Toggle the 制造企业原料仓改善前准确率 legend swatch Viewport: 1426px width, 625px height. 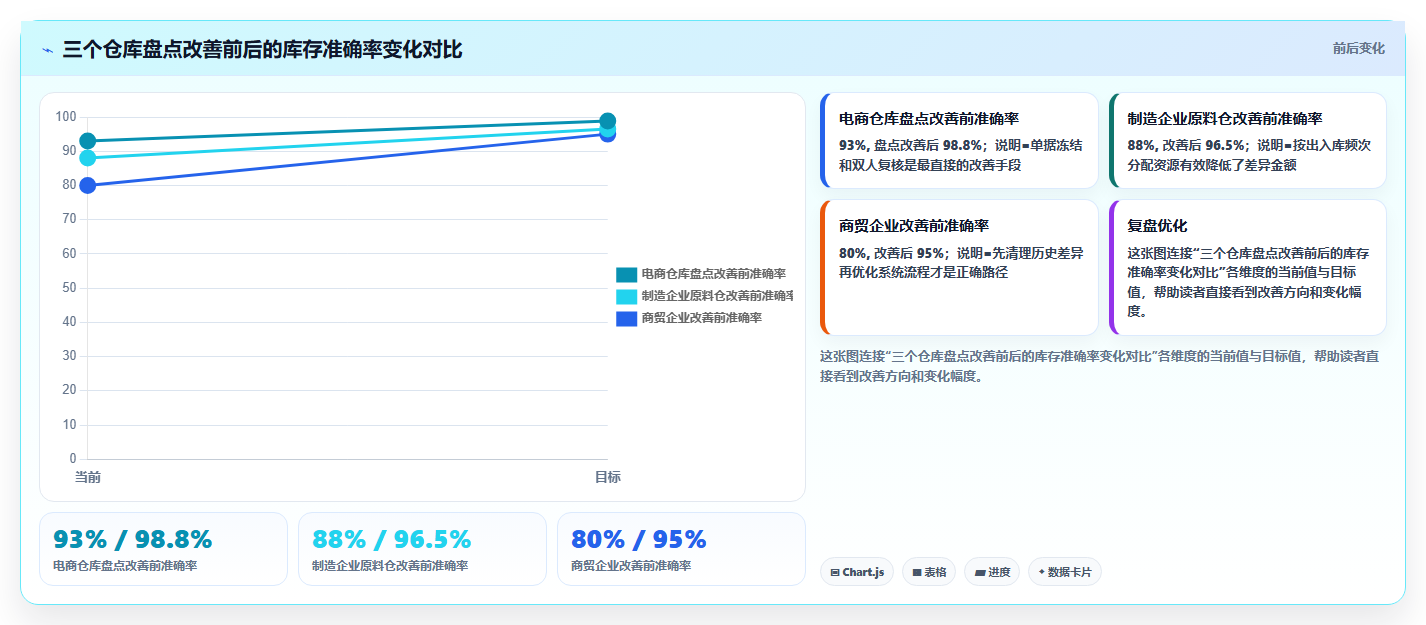626,296
